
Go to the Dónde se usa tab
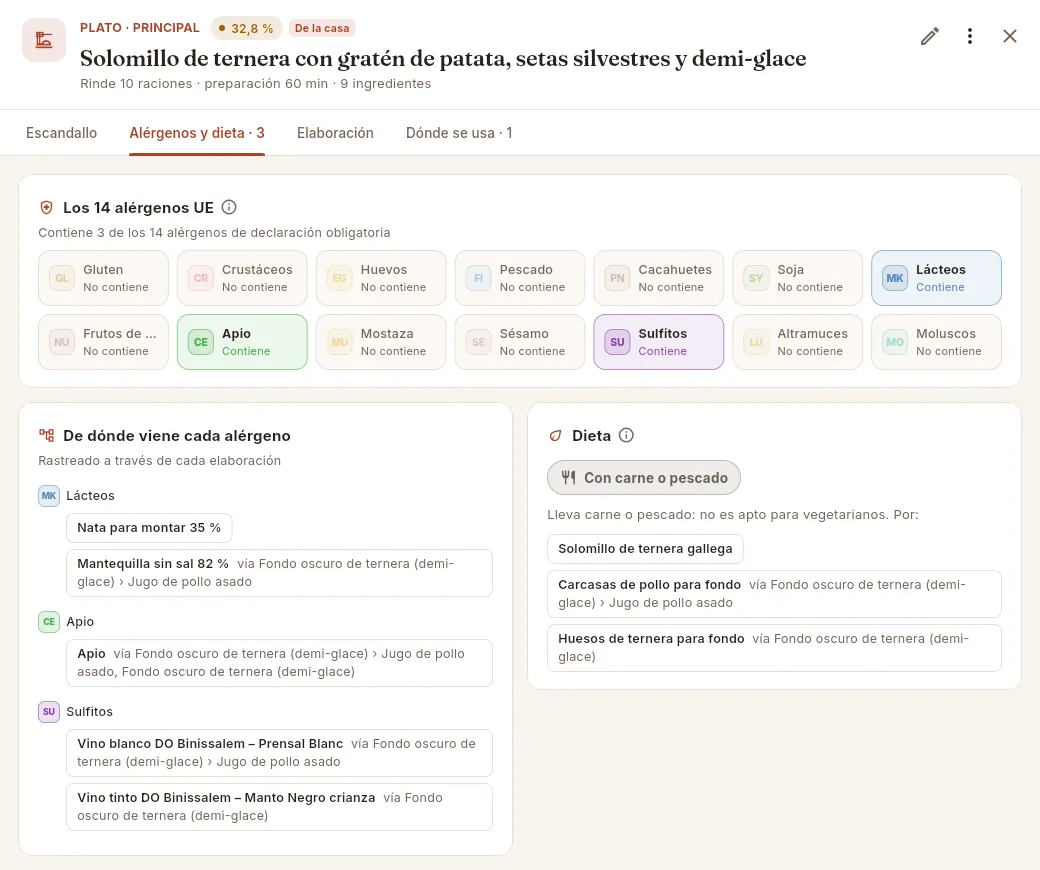point(459,133)
